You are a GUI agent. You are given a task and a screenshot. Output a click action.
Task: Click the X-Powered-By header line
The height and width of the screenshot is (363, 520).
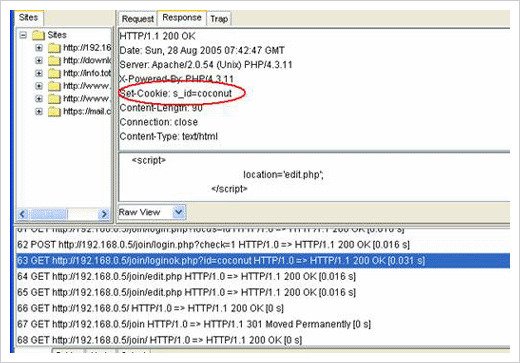(x=177, y=79)
